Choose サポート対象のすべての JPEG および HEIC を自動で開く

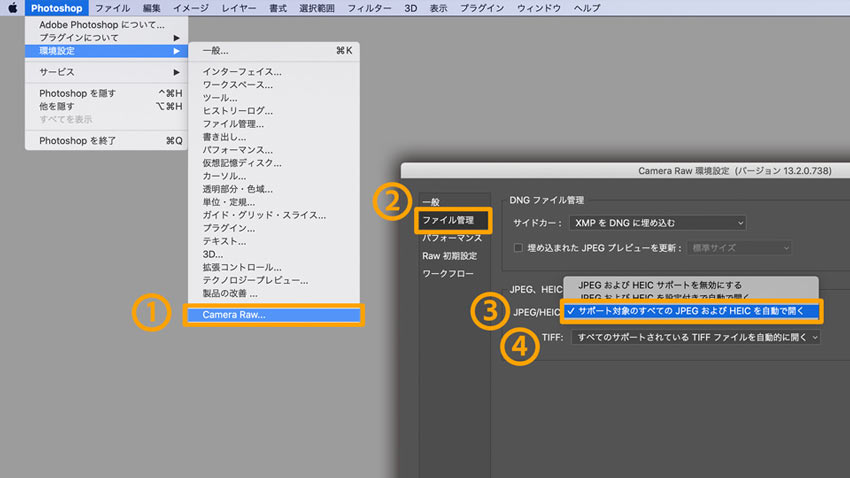click(x=691, y=311)
